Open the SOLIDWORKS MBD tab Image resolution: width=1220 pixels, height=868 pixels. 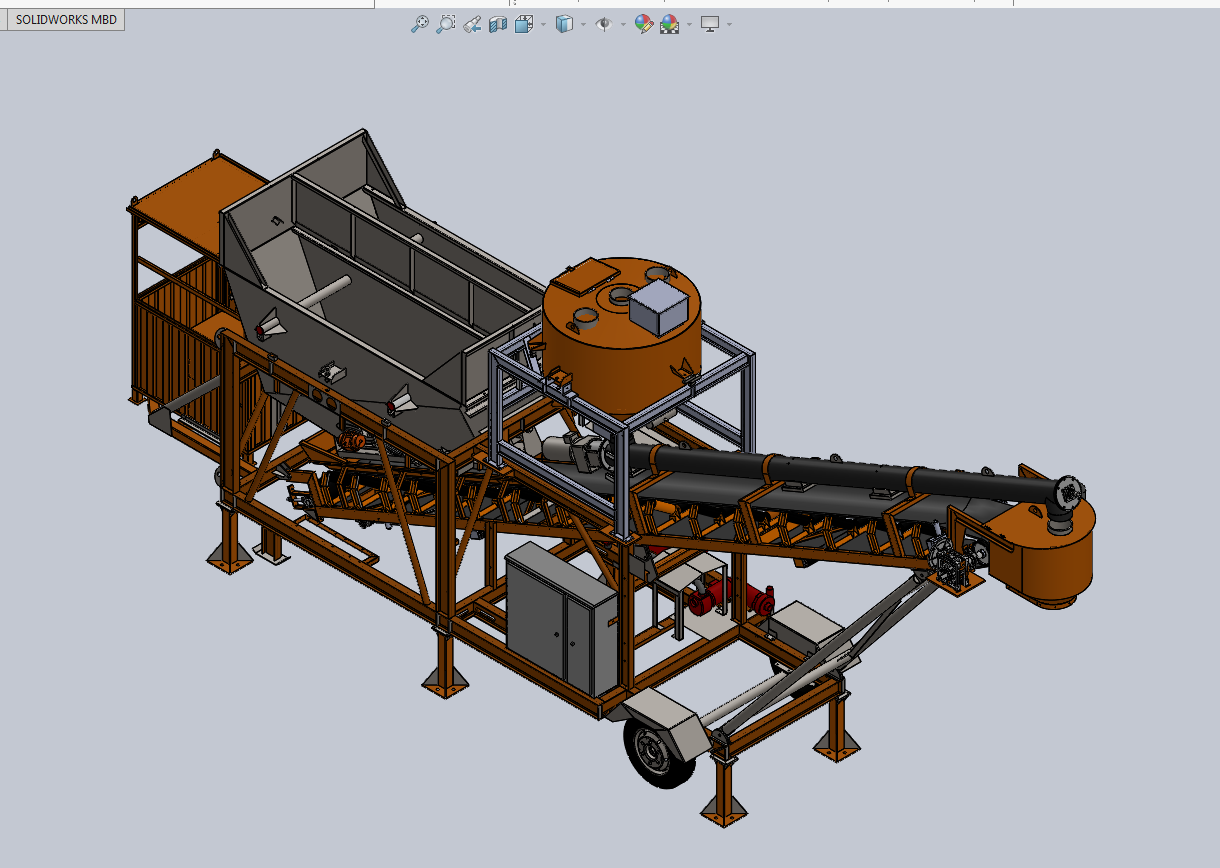[x=65, y=20]
